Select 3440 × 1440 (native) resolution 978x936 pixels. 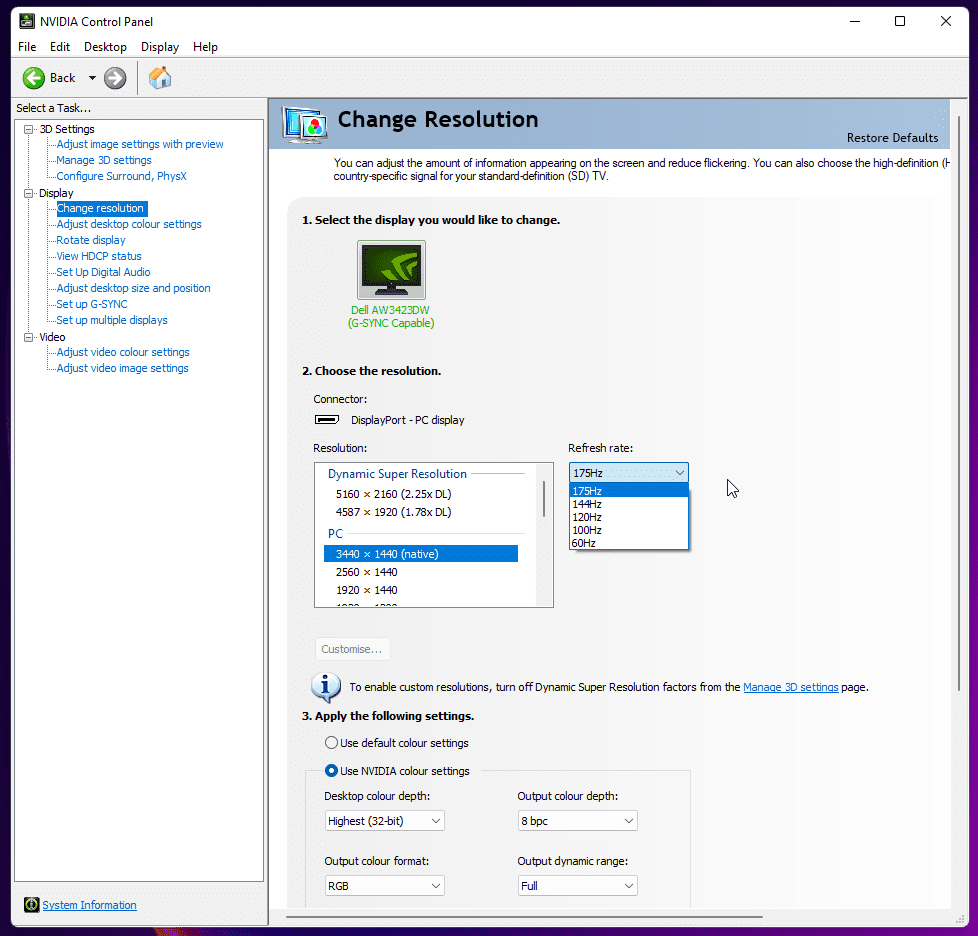421,554
